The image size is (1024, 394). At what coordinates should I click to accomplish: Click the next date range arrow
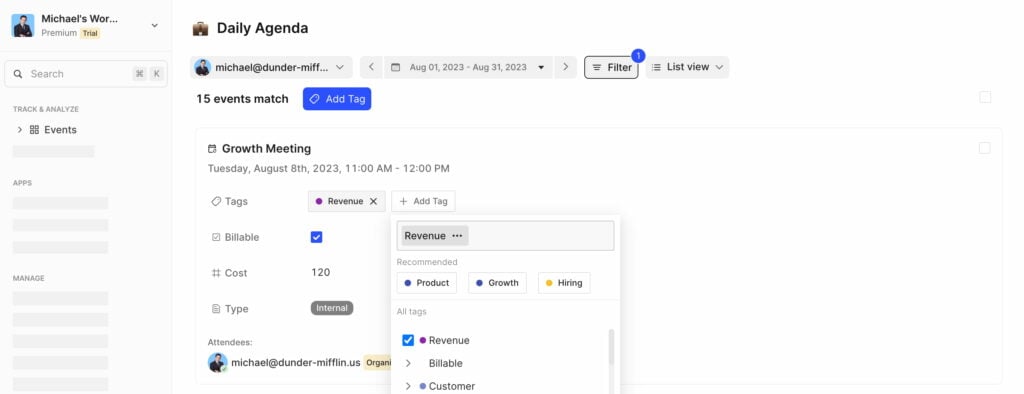click(566, 67)
